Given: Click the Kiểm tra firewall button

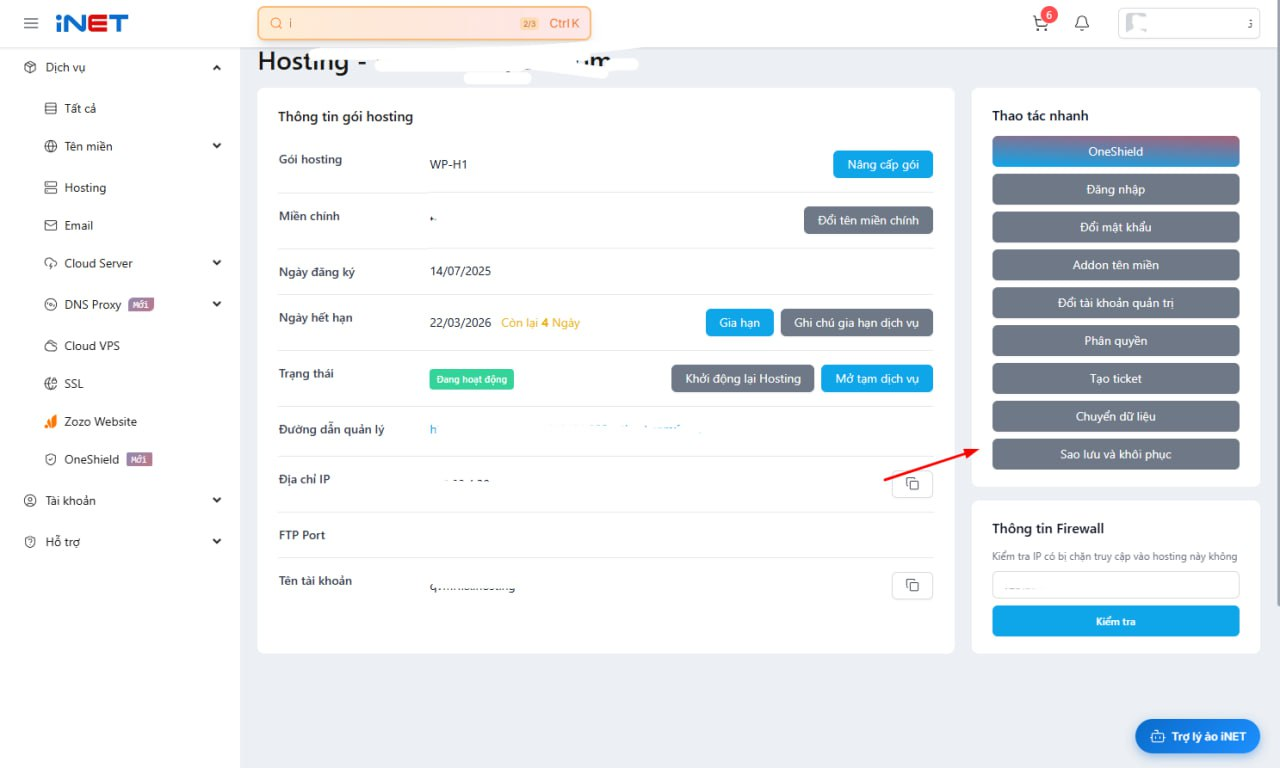Looking at the screenshot, I should [1116, 621].
